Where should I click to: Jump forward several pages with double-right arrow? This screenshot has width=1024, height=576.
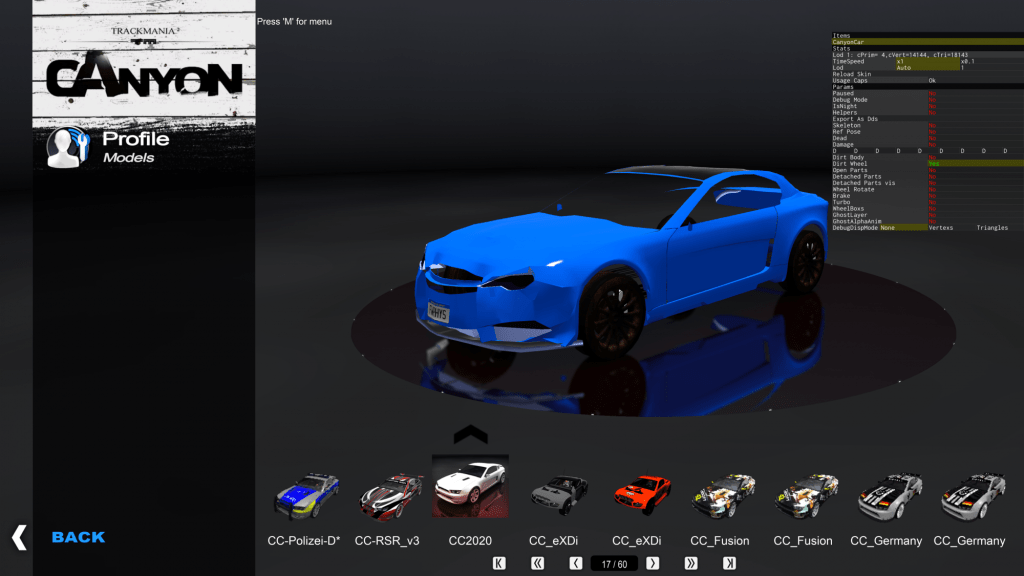click(690, 563)
